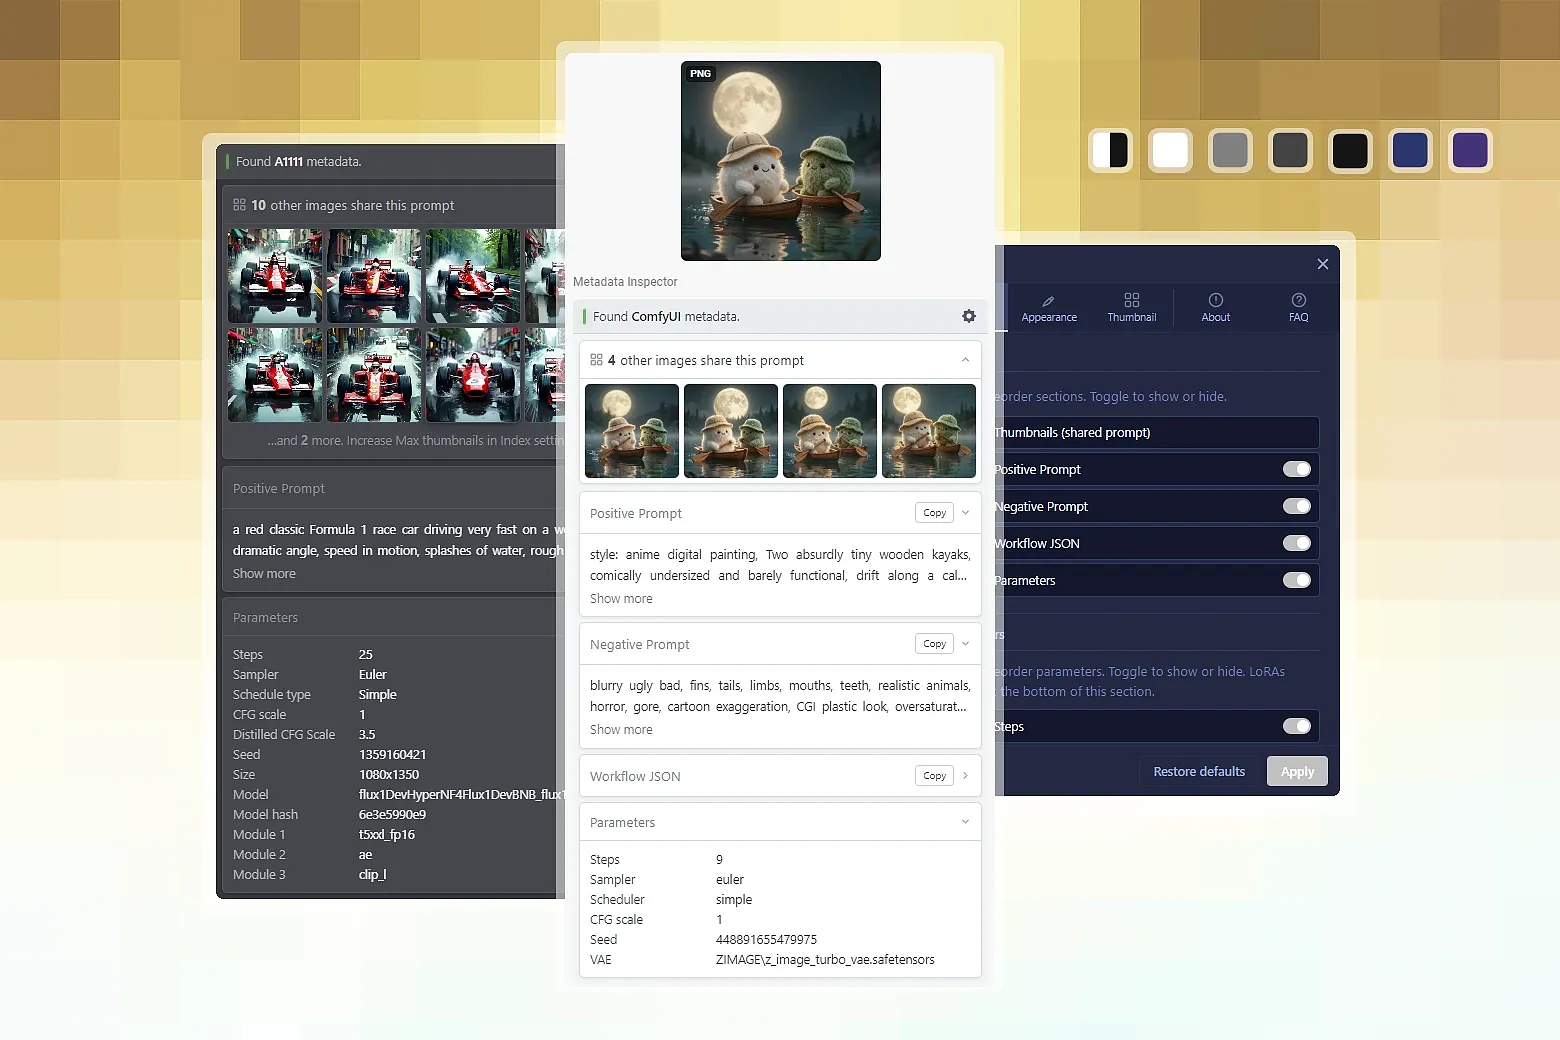Click Restore defaults
This screenshot has width=1560, height=1040.
[1198, 771]
